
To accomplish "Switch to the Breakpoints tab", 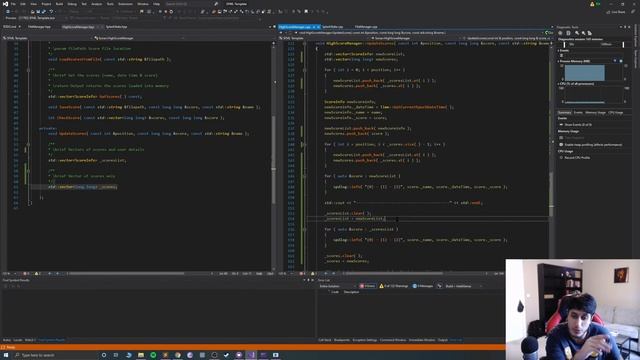I will click(342, 340).
